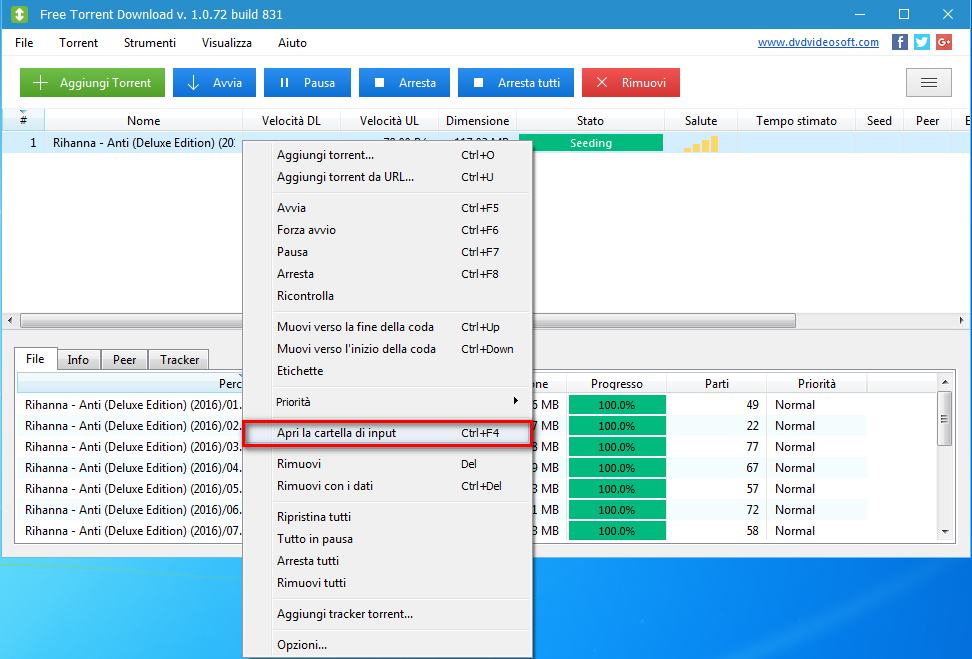Choose Aggiungi torrent da URL... entry

click(x=387, y=177)
